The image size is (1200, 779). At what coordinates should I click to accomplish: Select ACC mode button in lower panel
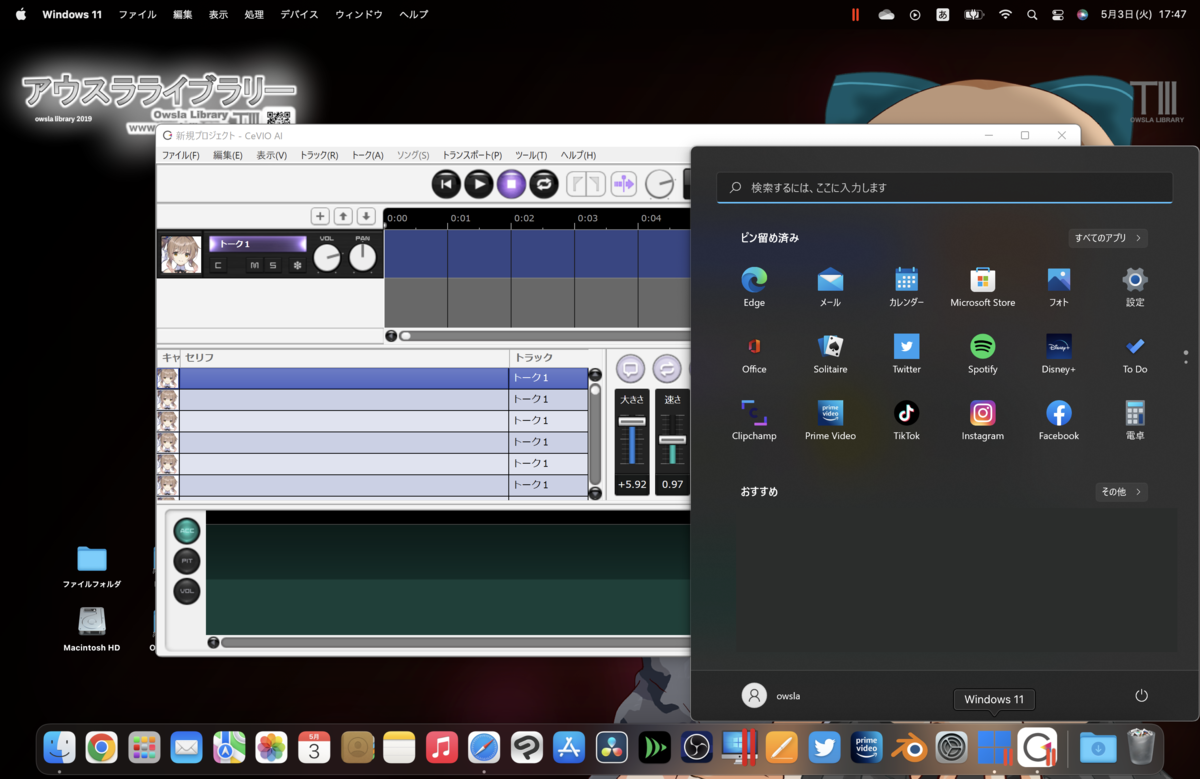[x=187, y=531]
